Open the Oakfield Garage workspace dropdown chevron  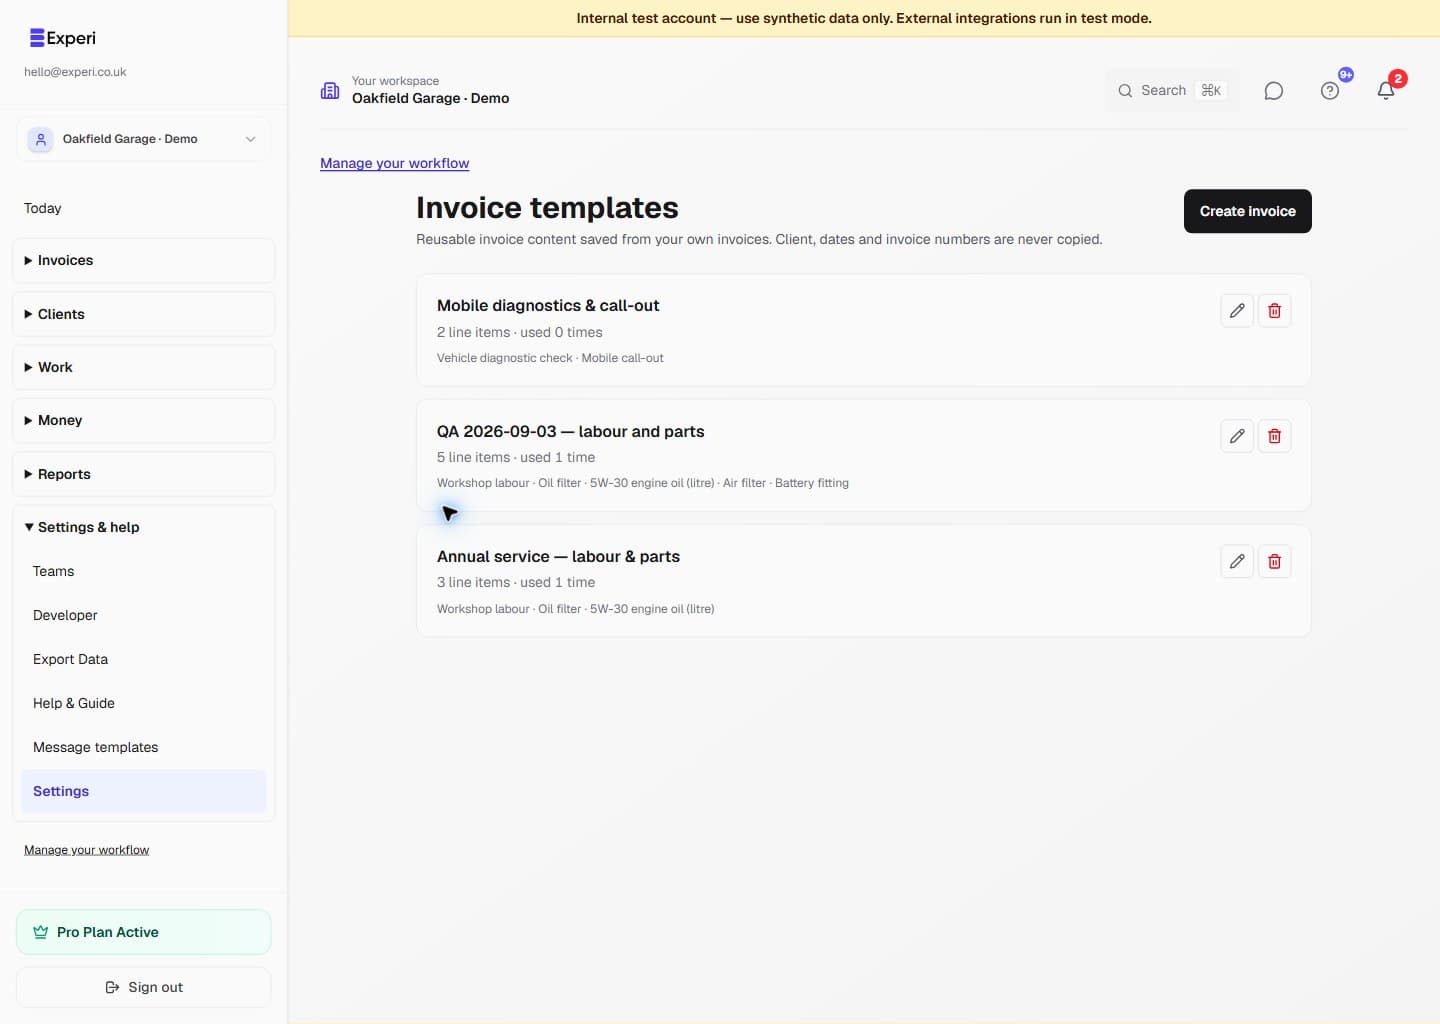click(250, 139)
